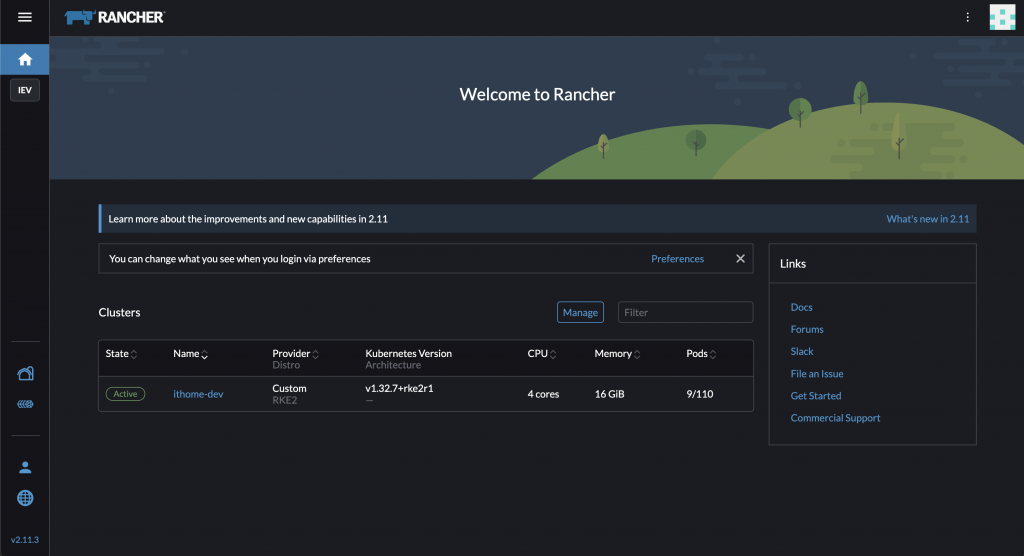Screen dimensions: 1024x556
Task: Sort clusters by Pods column
Action: [701, 353]
